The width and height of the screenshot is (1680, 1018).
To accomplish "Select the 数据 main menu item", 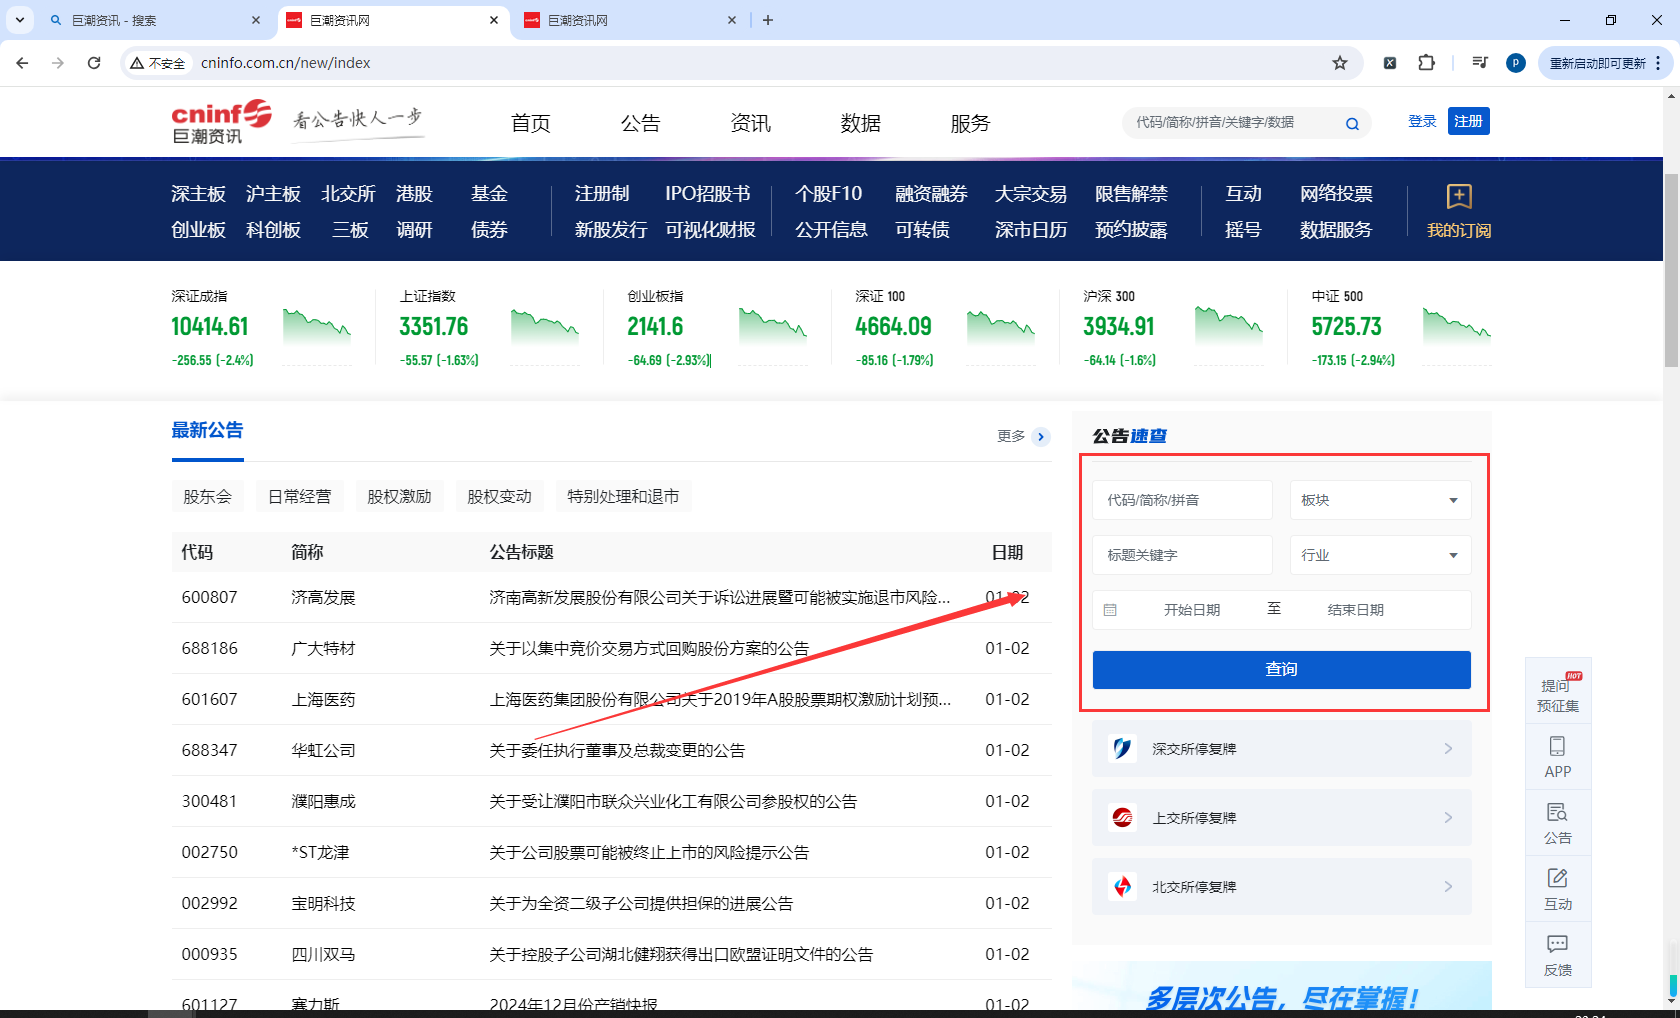I will (x=861, y=123).
